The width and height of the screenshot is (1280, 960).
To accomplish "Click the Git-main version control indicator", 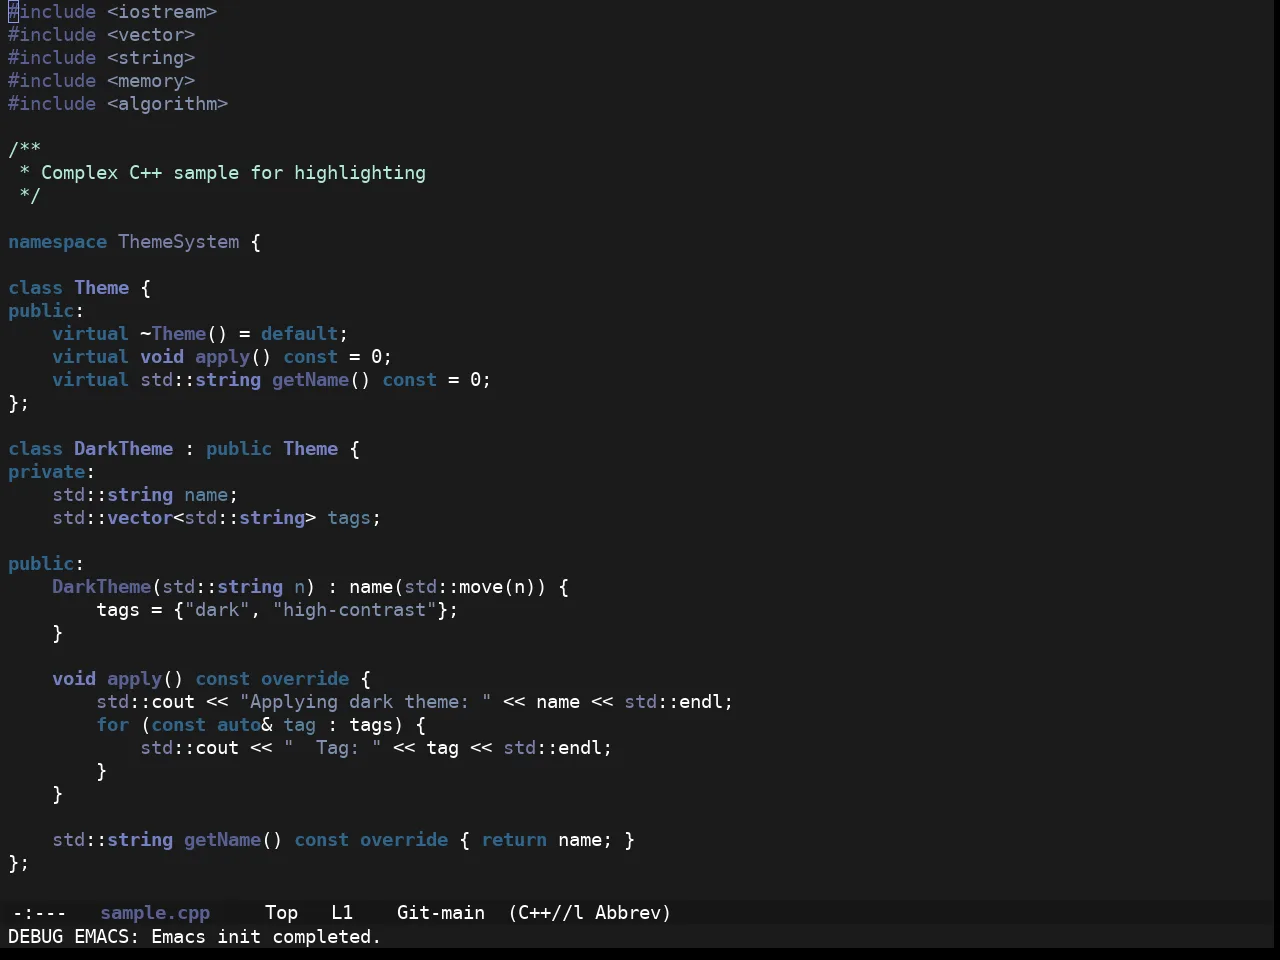I will pyautogui.click(x=441, y=913).
